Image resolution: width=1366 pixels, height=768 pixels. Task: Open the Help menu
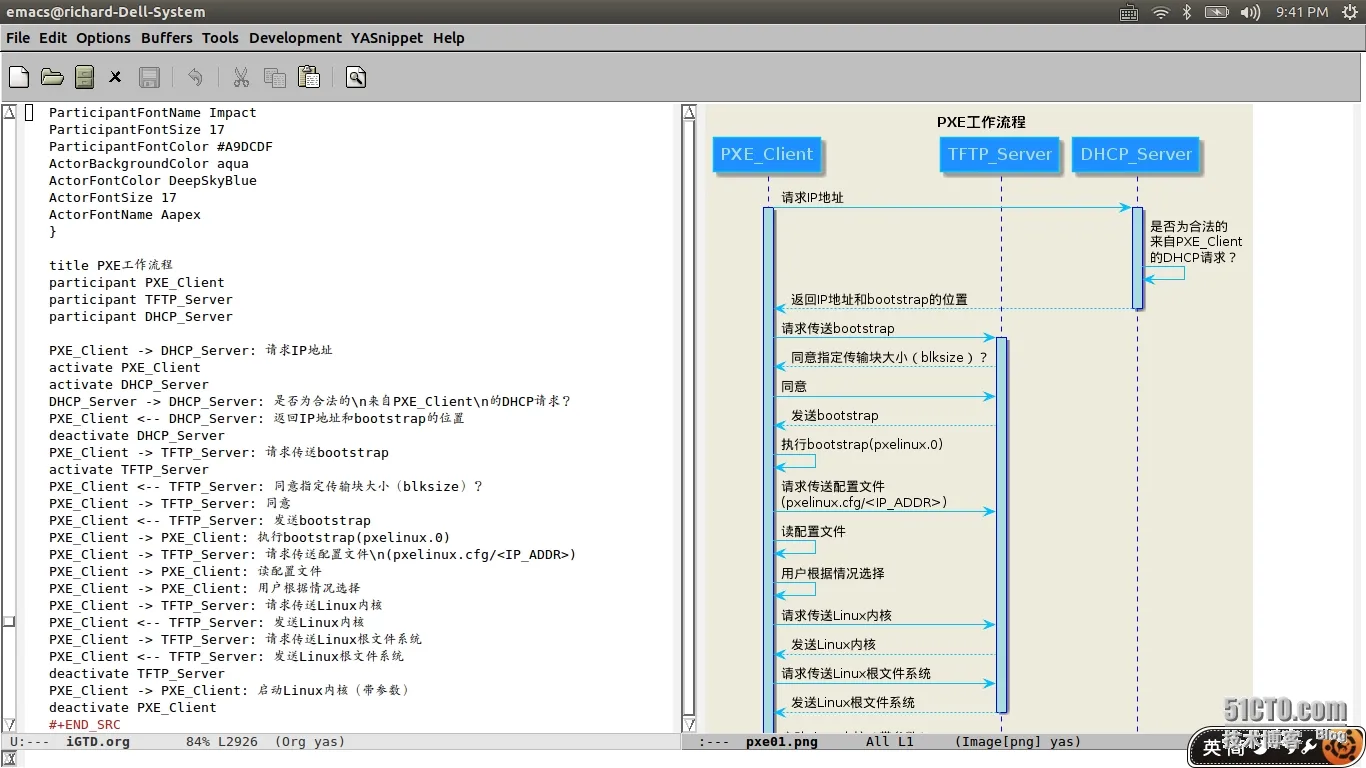pos(449,38)
